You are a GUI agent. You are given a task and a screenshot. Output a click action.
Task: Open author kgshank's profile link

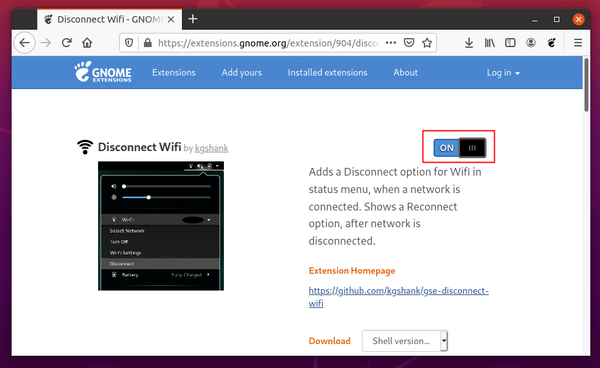pos(212,148)
